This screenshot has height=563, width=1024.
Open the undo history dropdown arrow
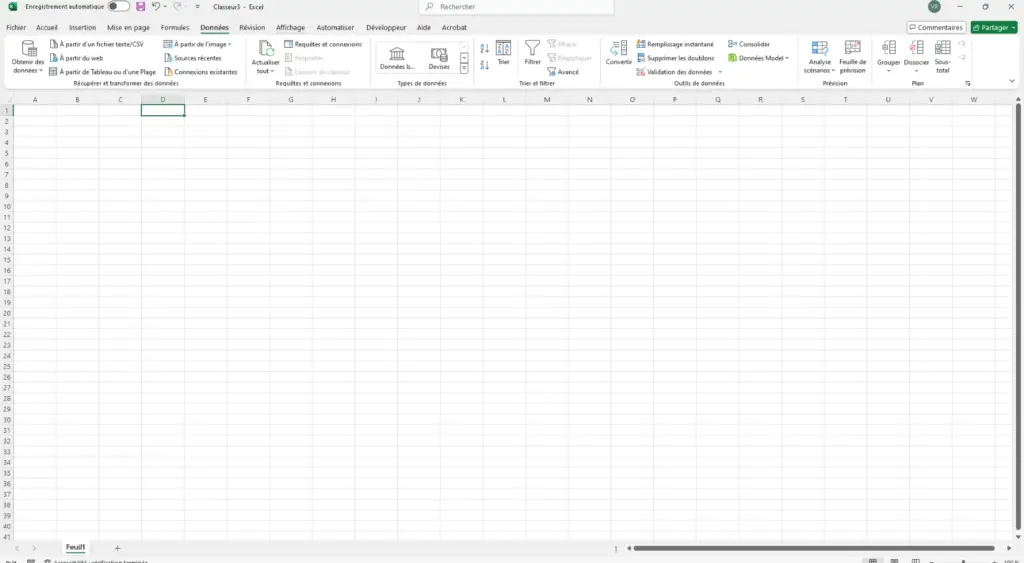[x=165, y=7]
